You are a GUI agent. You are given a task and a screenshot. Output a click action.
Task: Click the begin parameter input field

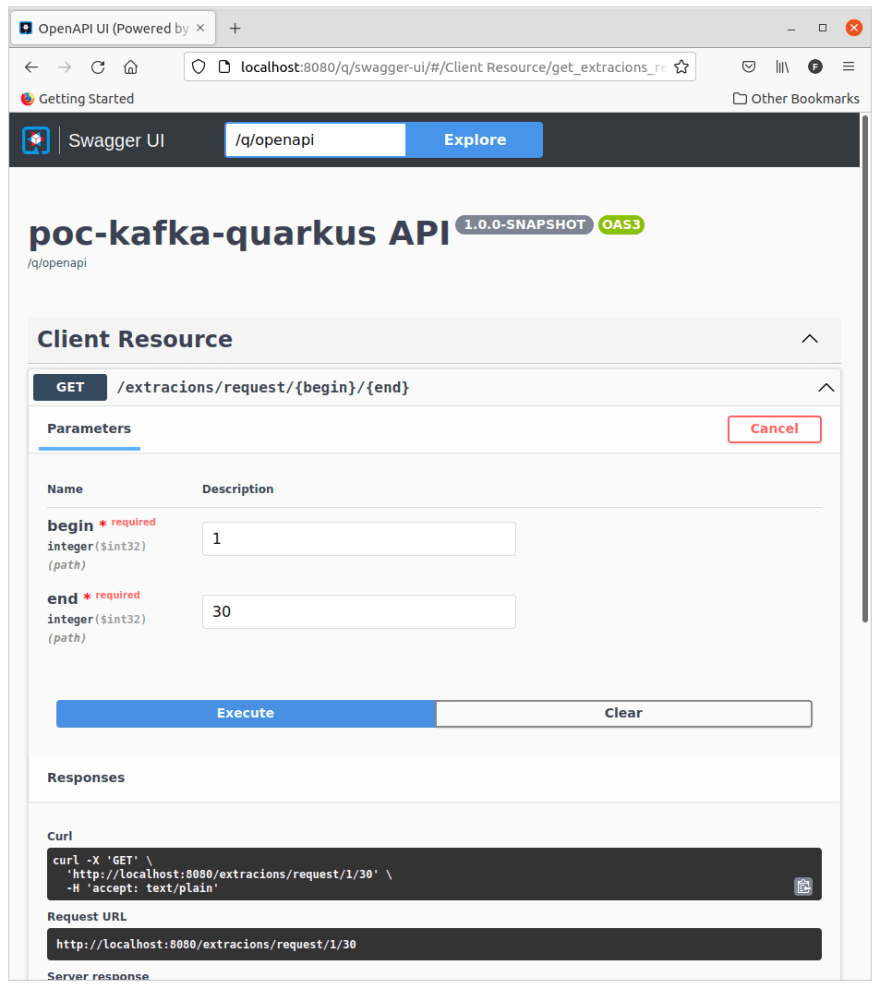click(358, 539)
